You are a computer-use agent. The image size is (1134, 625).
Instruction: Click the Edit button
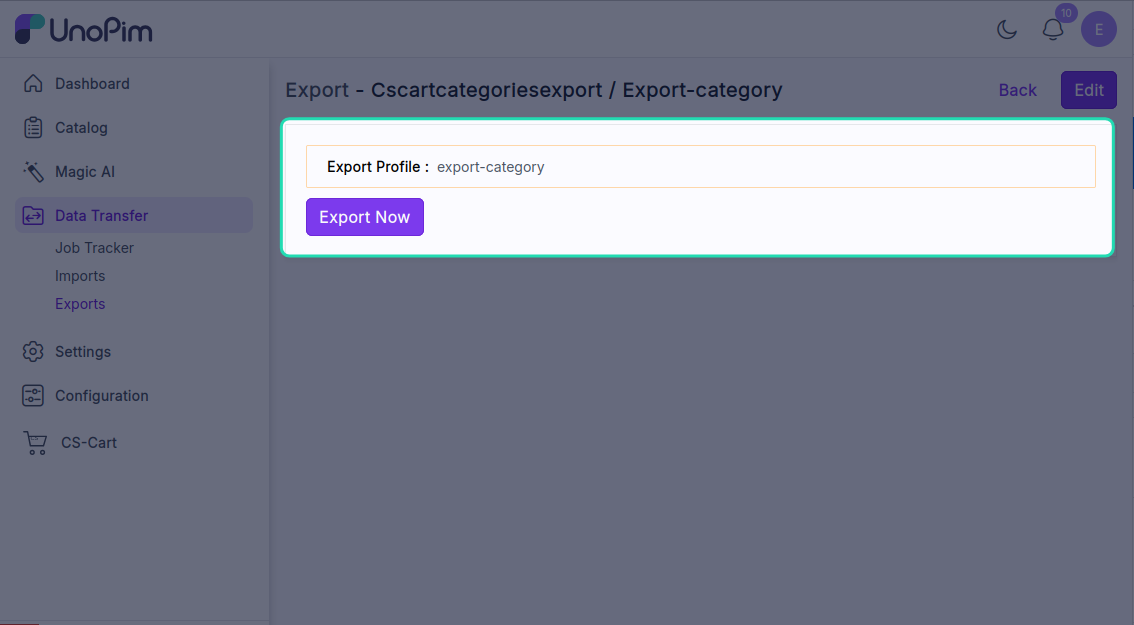(1088, 90)
